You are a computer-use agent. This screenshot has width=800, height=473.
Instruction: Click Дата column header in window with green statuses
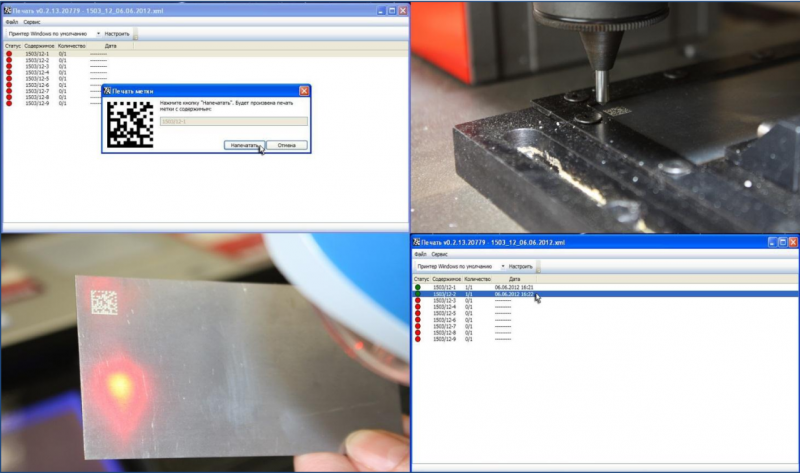click(514, 279)
